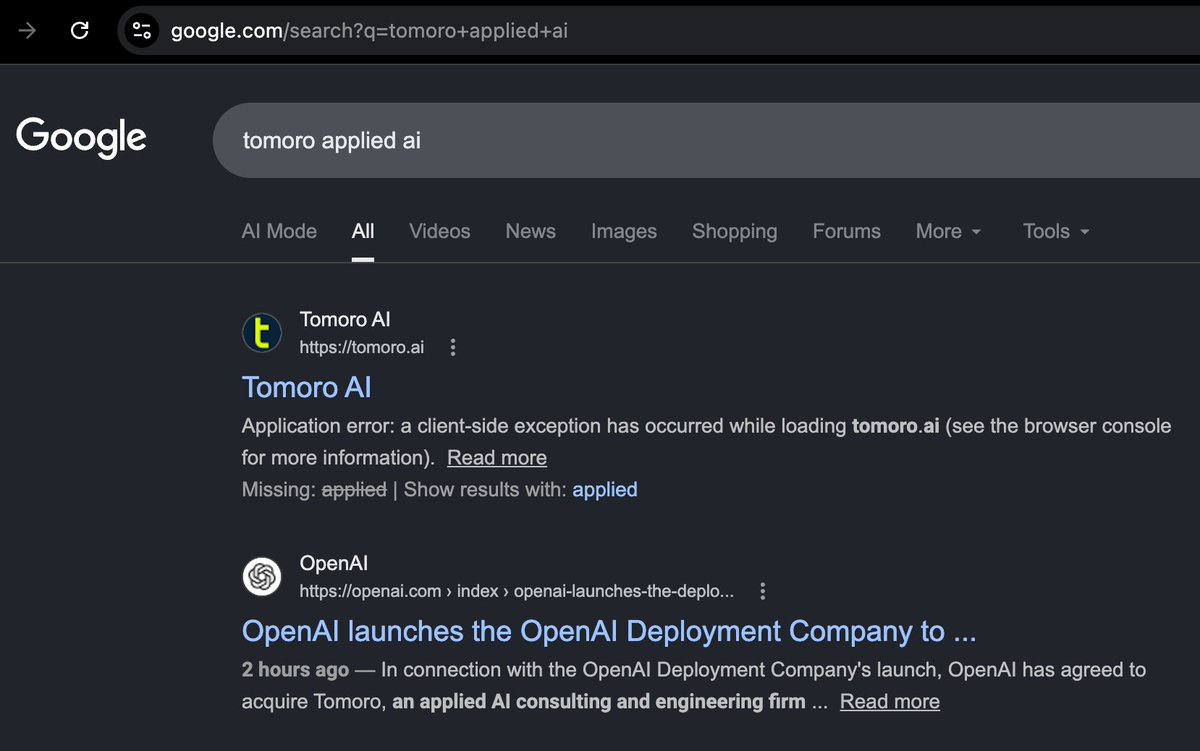The image size is (1200, 751).
Task: Select the All results tab
Action: click(363, 231)
